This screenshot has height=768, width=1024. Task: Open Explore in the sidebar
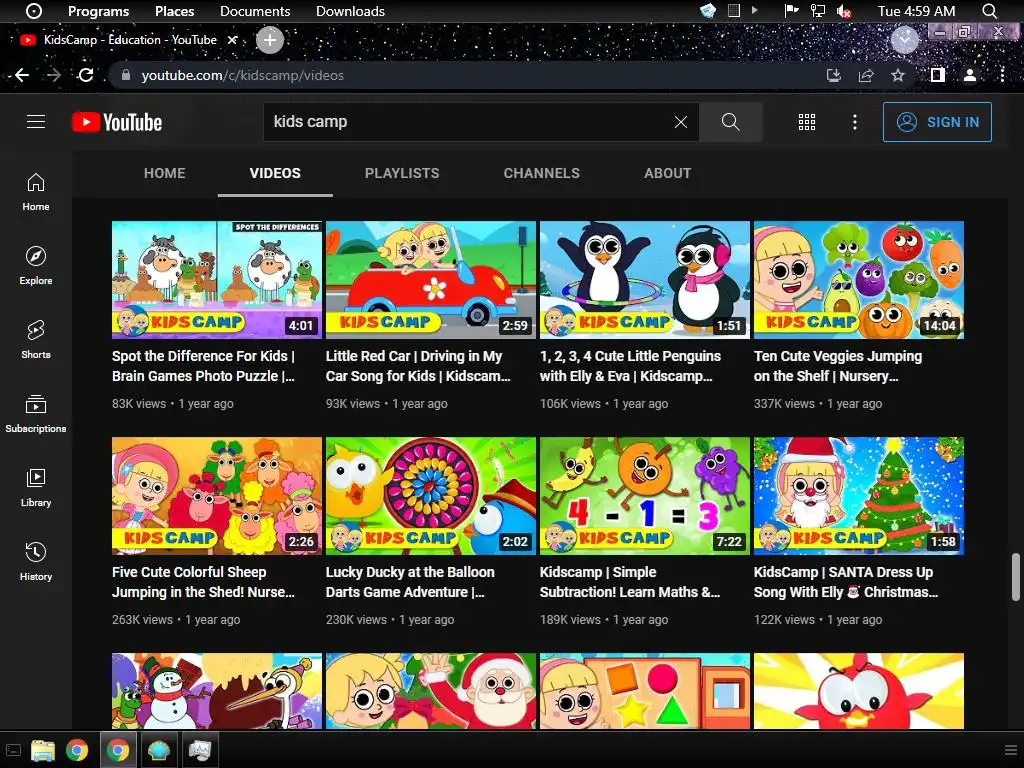point(36,266)
